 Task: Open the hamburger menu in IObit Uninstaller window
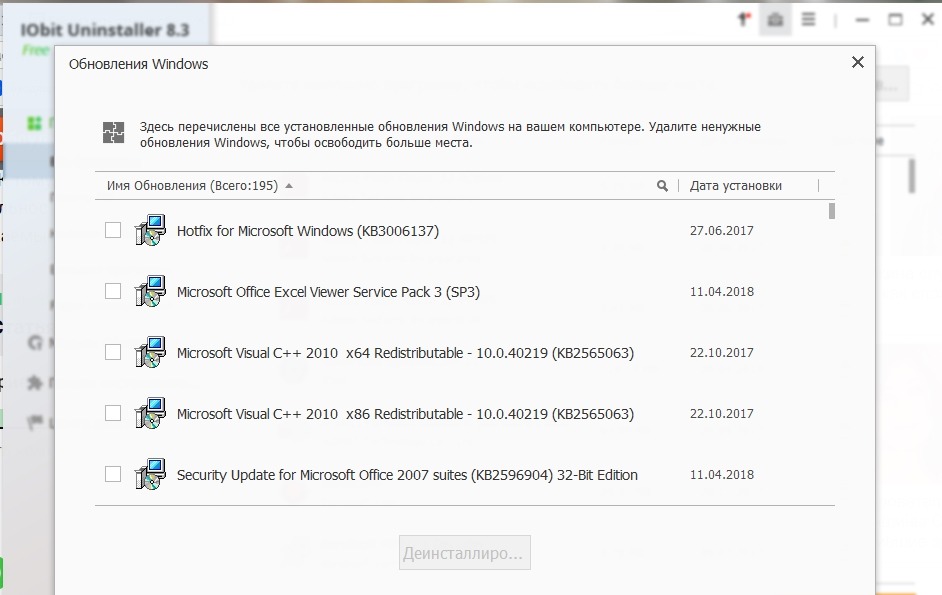pyautogui.click(x=809, y=20)
